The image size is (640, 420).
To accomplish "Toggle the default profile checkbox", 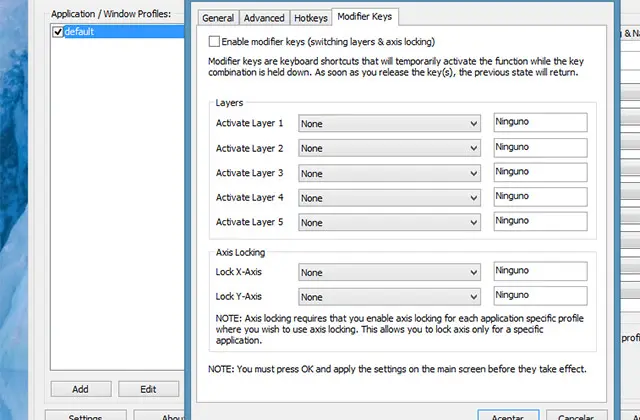I will [58, 32].
